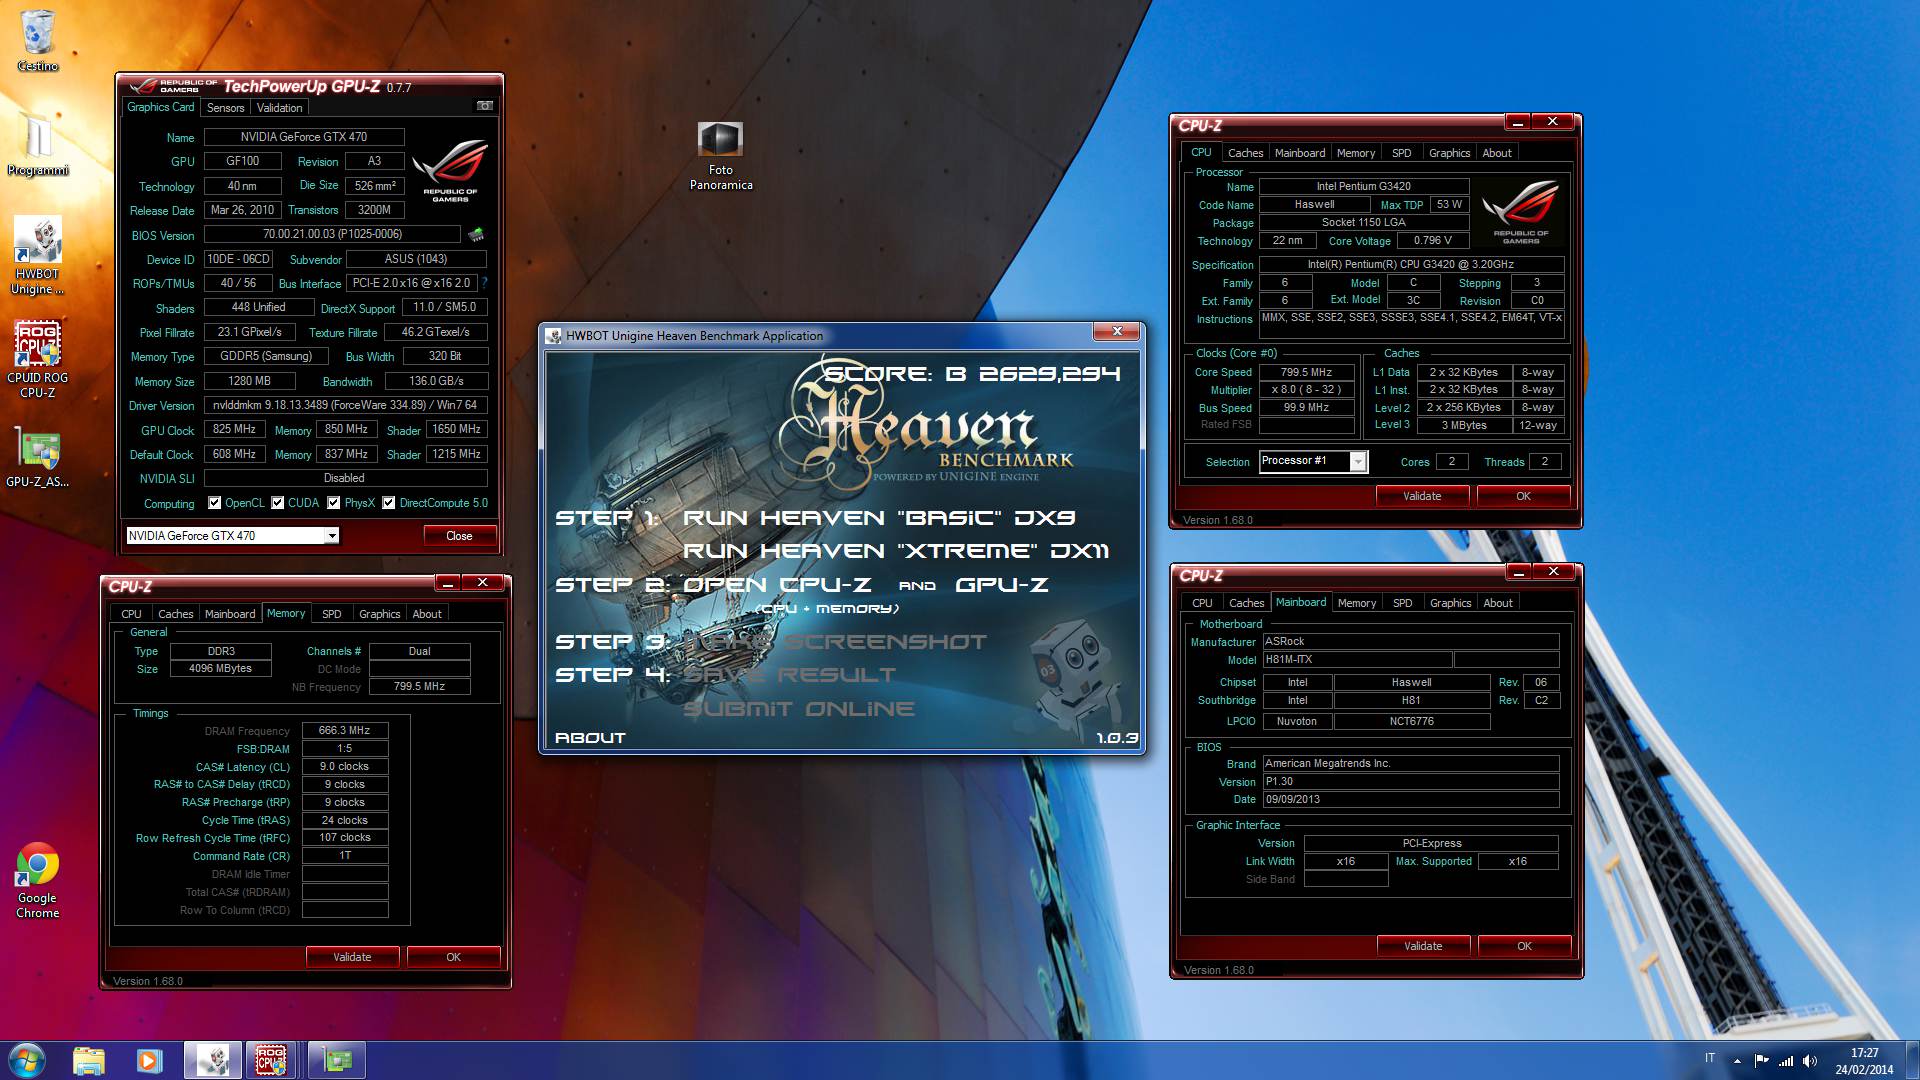
Task: Show hidden tray icons arrow
Action: (1737, 1061)
